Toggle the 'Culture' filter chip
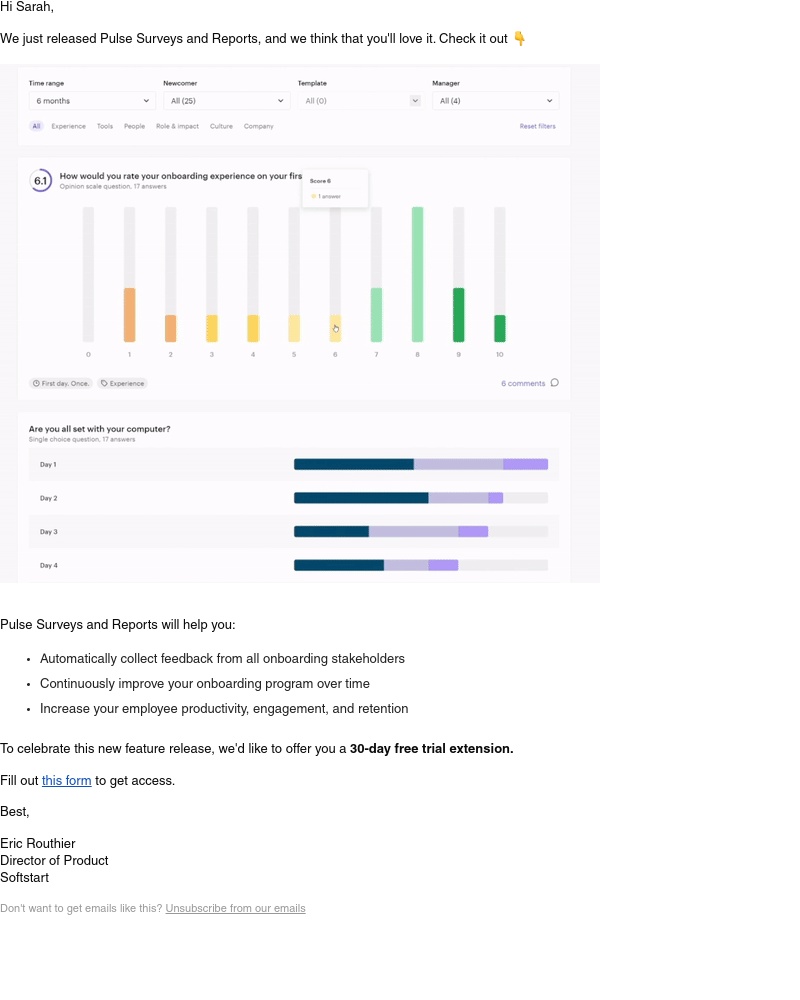Viewport: 800px width, 1000px height. [221, 126]
